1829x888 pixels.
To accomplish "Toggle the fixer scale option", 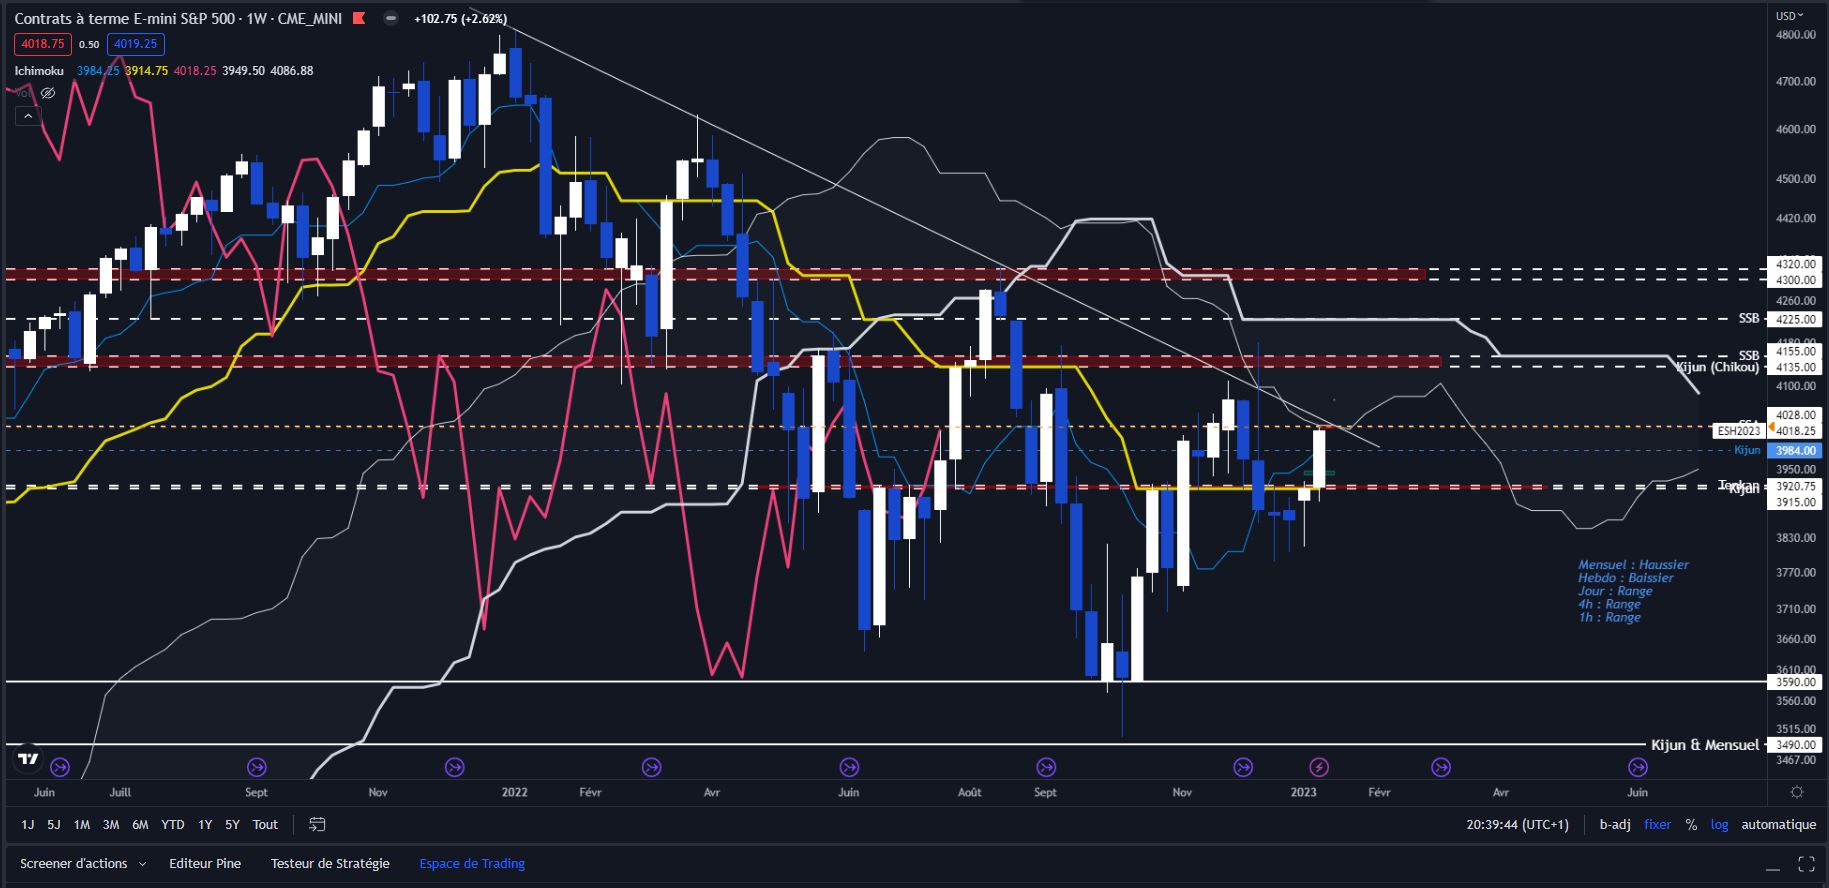I will 1657,825.
